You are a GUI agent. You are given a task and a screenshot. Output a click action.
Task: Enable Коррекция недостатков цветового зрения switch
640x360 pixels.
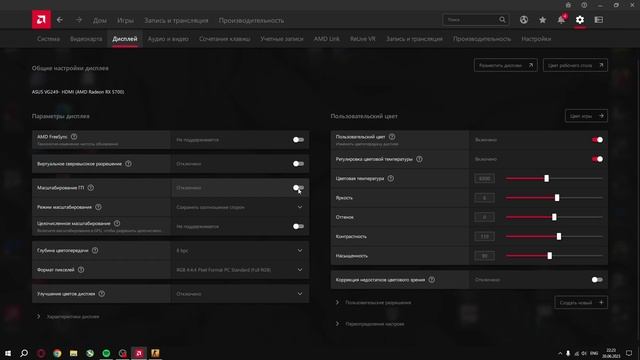pyautogui.click(x=597, y=280)
